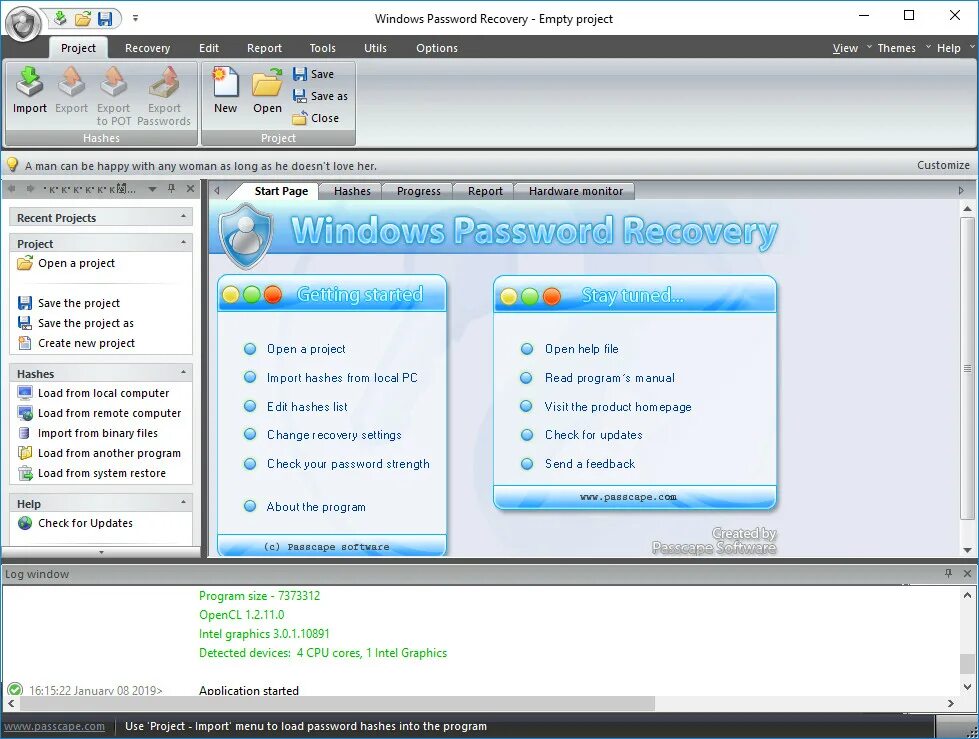Open the Progress document tab
Screen dimensions: 979x739
click(x=418, y=191)
